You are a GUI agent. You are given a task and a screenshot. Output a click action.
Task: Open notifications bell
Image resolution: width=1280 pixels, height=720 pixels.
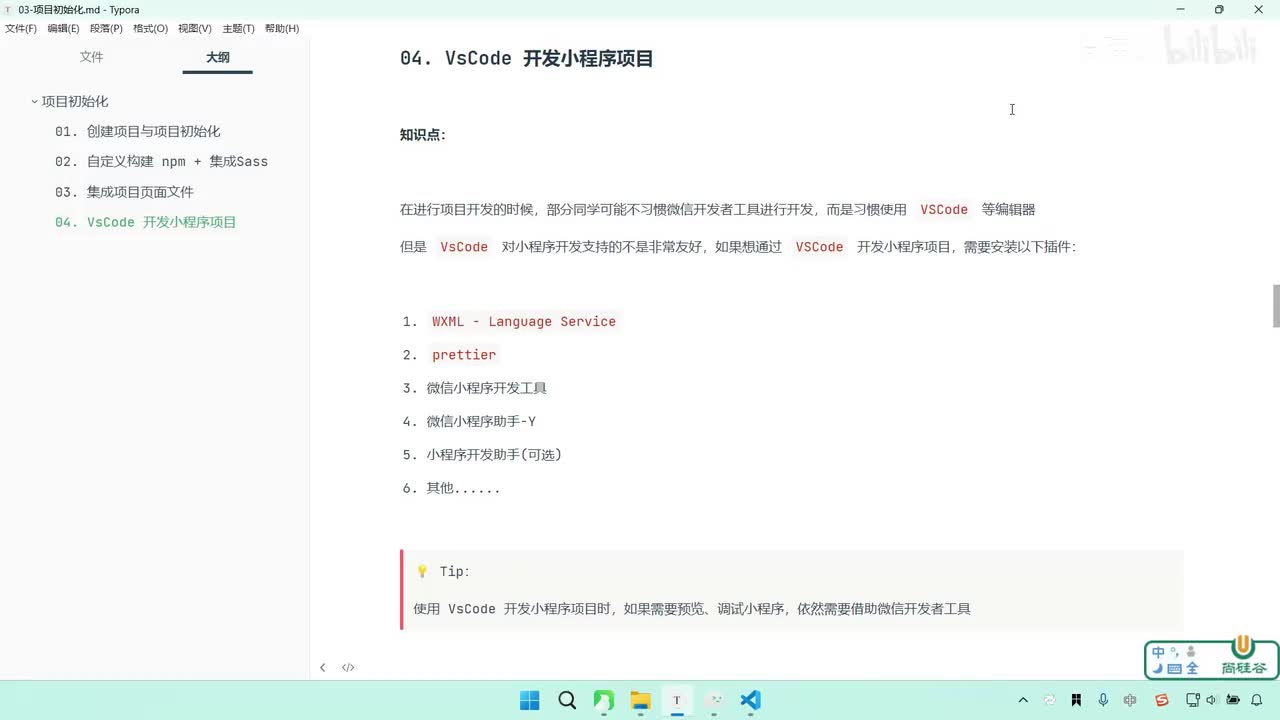point(1257,700)
